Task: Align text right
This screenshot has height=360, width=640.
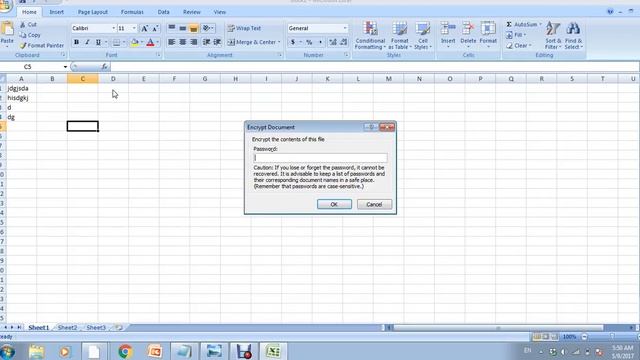Action: pyautogui.click(x=193, y=42)
